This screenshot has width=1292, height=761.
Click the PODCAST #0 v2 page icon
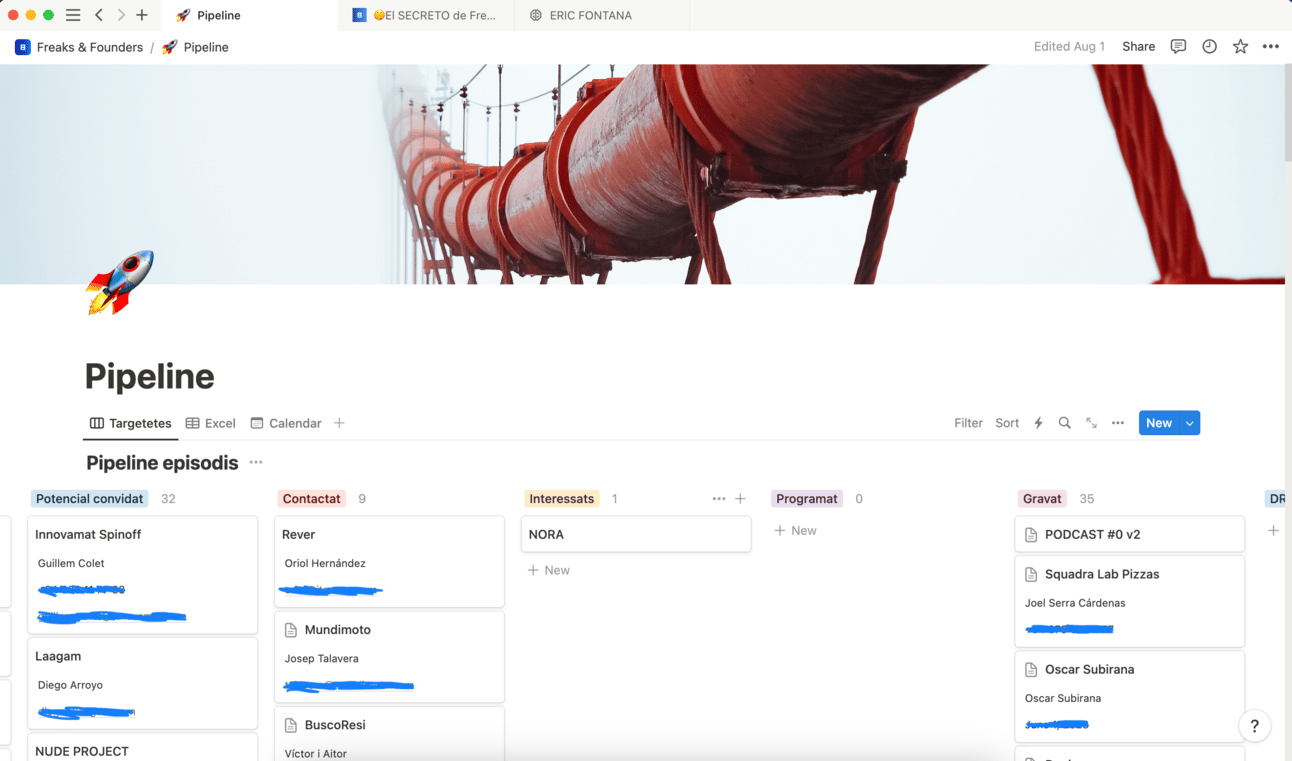pyautogui.click(x=1031, y=534)
